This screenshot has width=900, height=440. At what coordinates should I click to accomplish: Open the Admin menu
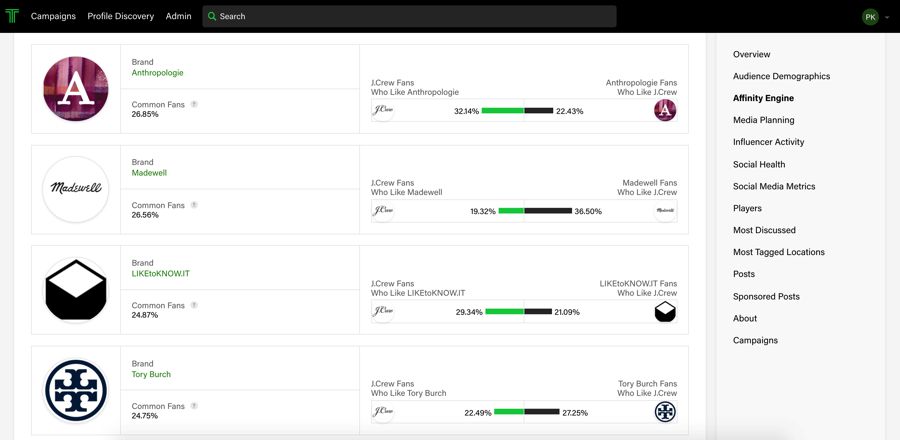tap(179, 16)
